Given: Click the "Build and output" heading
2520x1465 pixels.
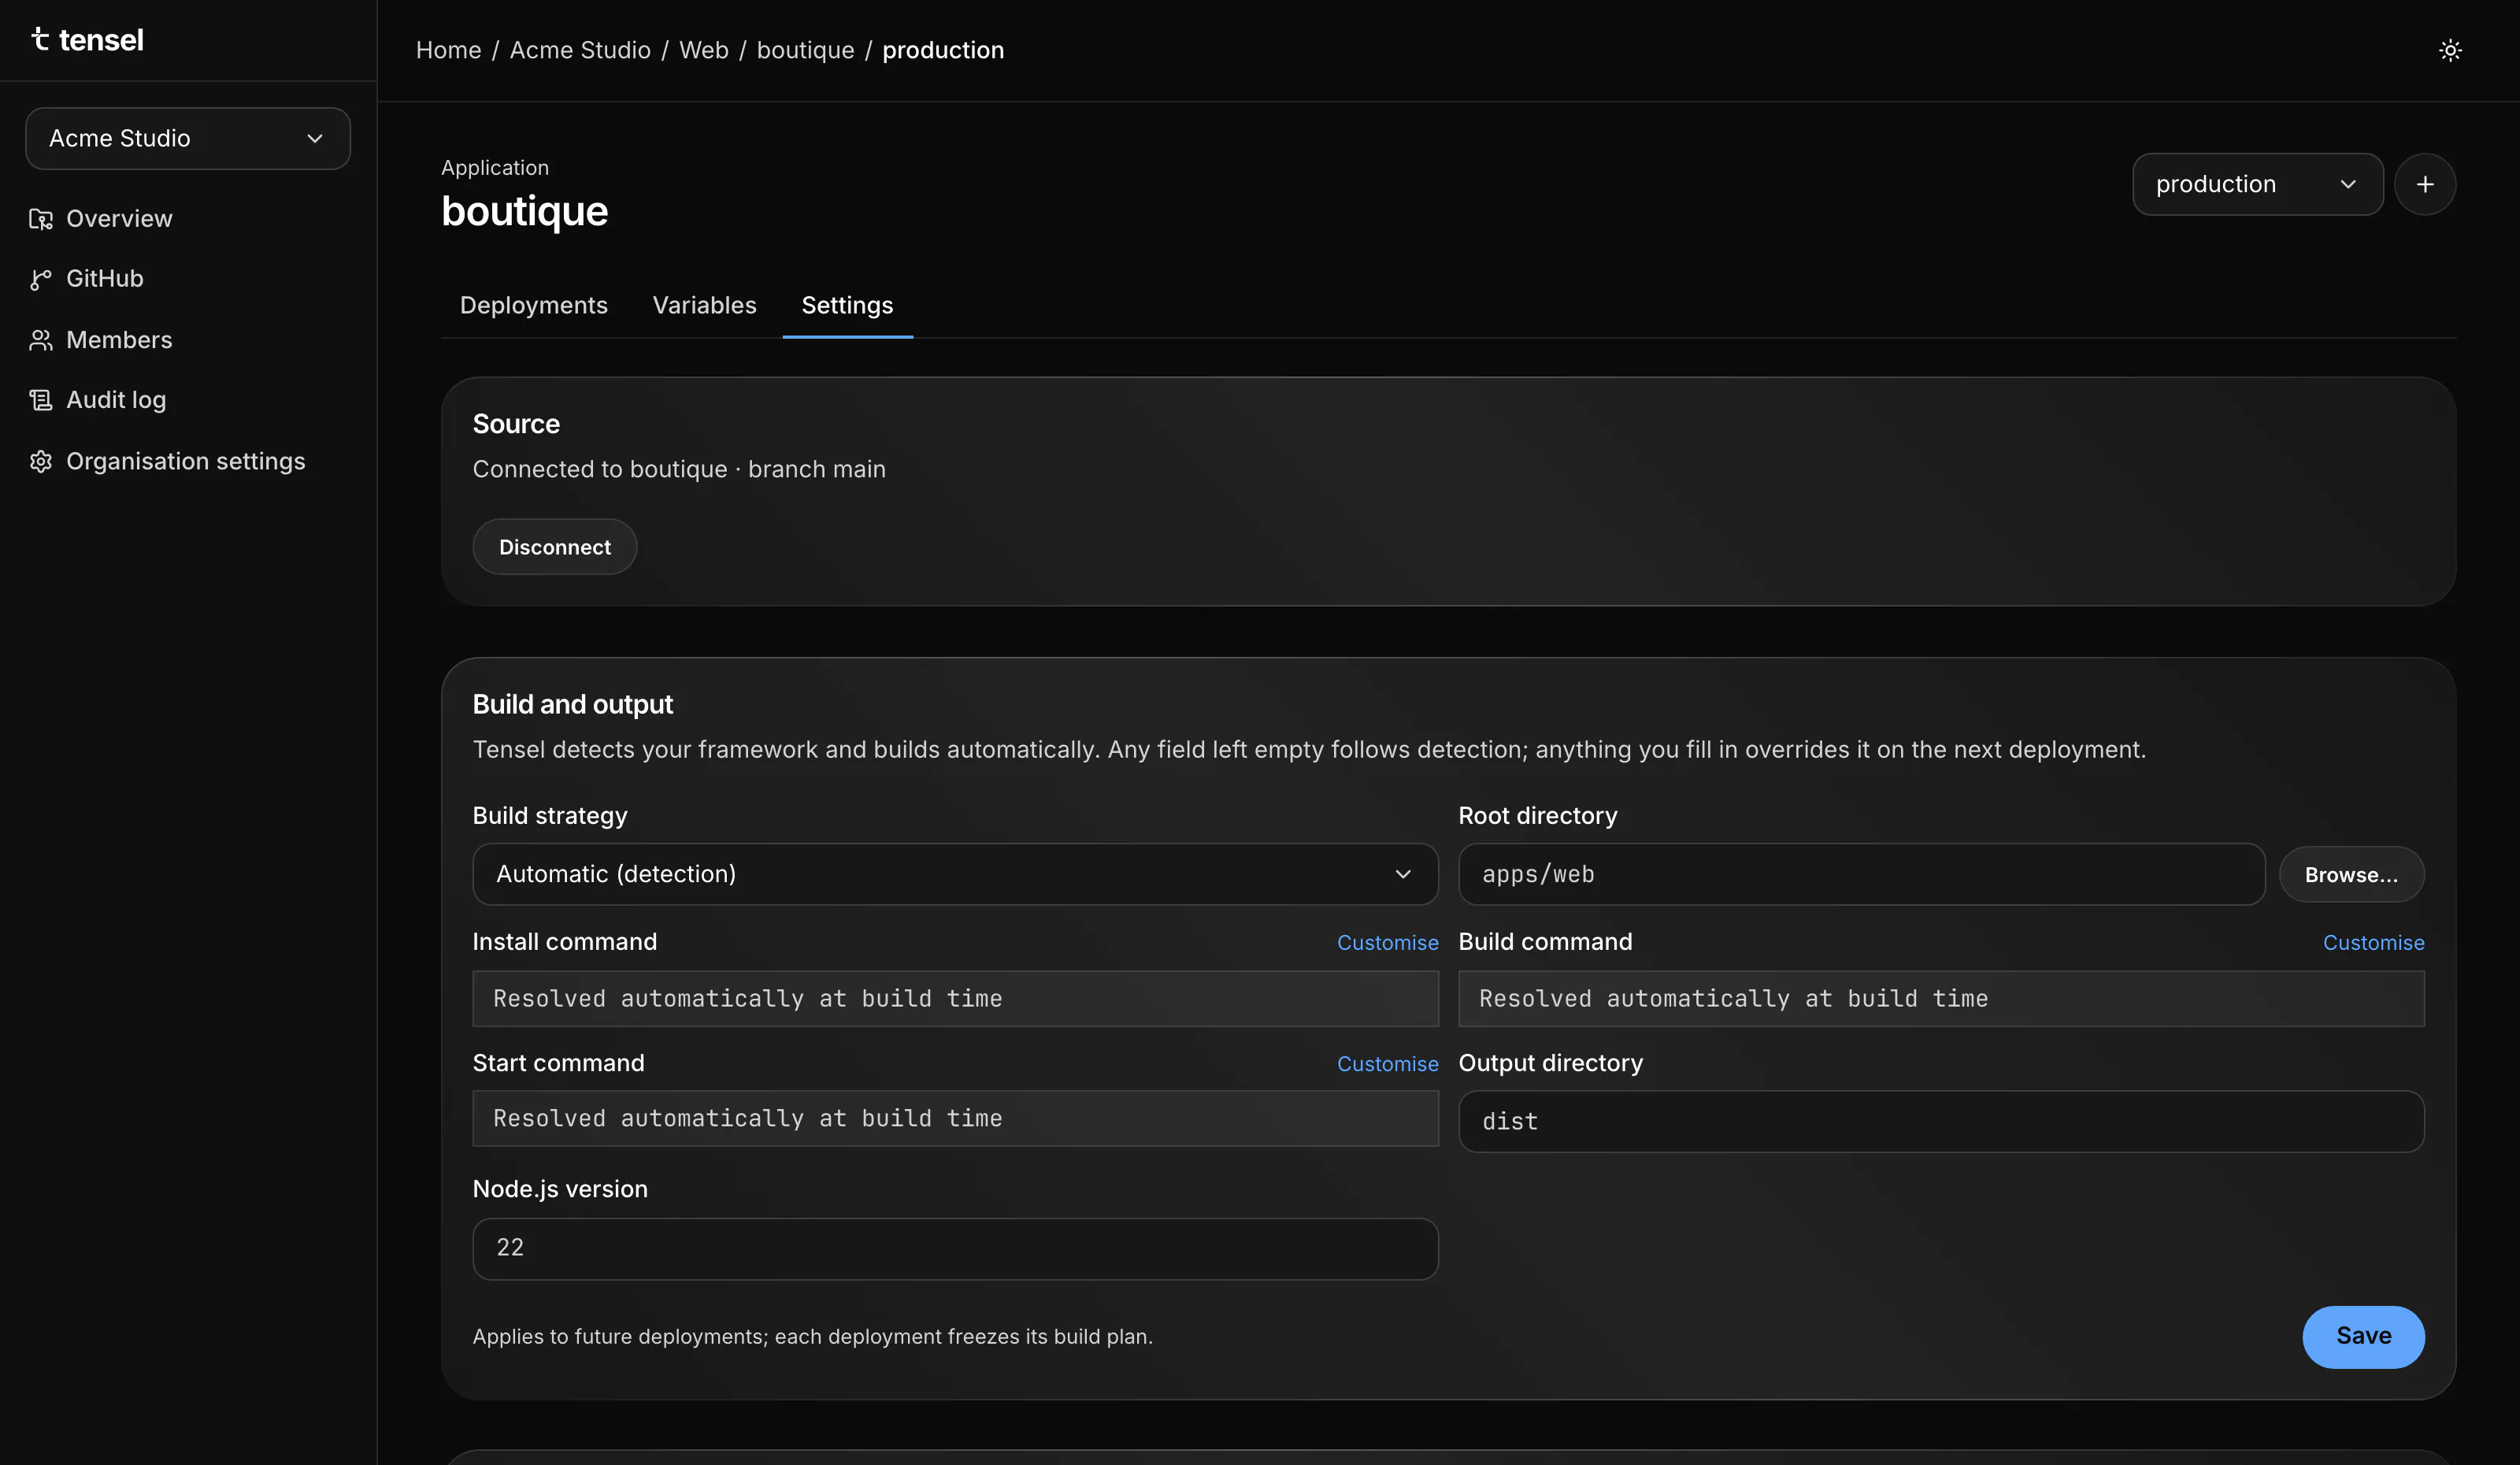Looking at the screenshot, I should point(572,704).
